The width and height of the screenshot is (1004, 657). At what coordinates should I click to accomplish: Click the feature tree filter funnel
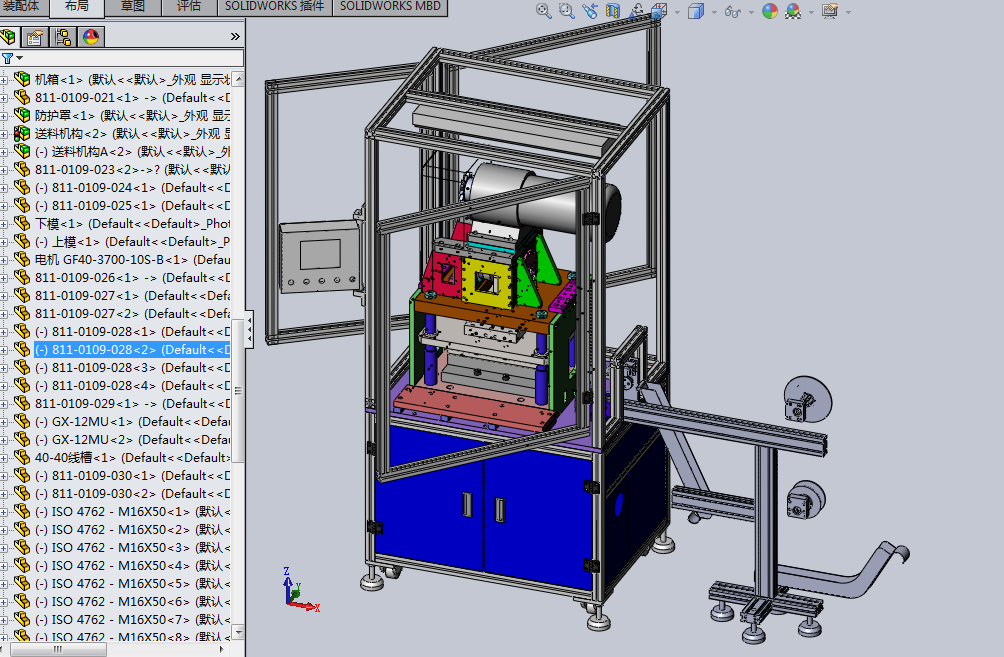[7, 58]
